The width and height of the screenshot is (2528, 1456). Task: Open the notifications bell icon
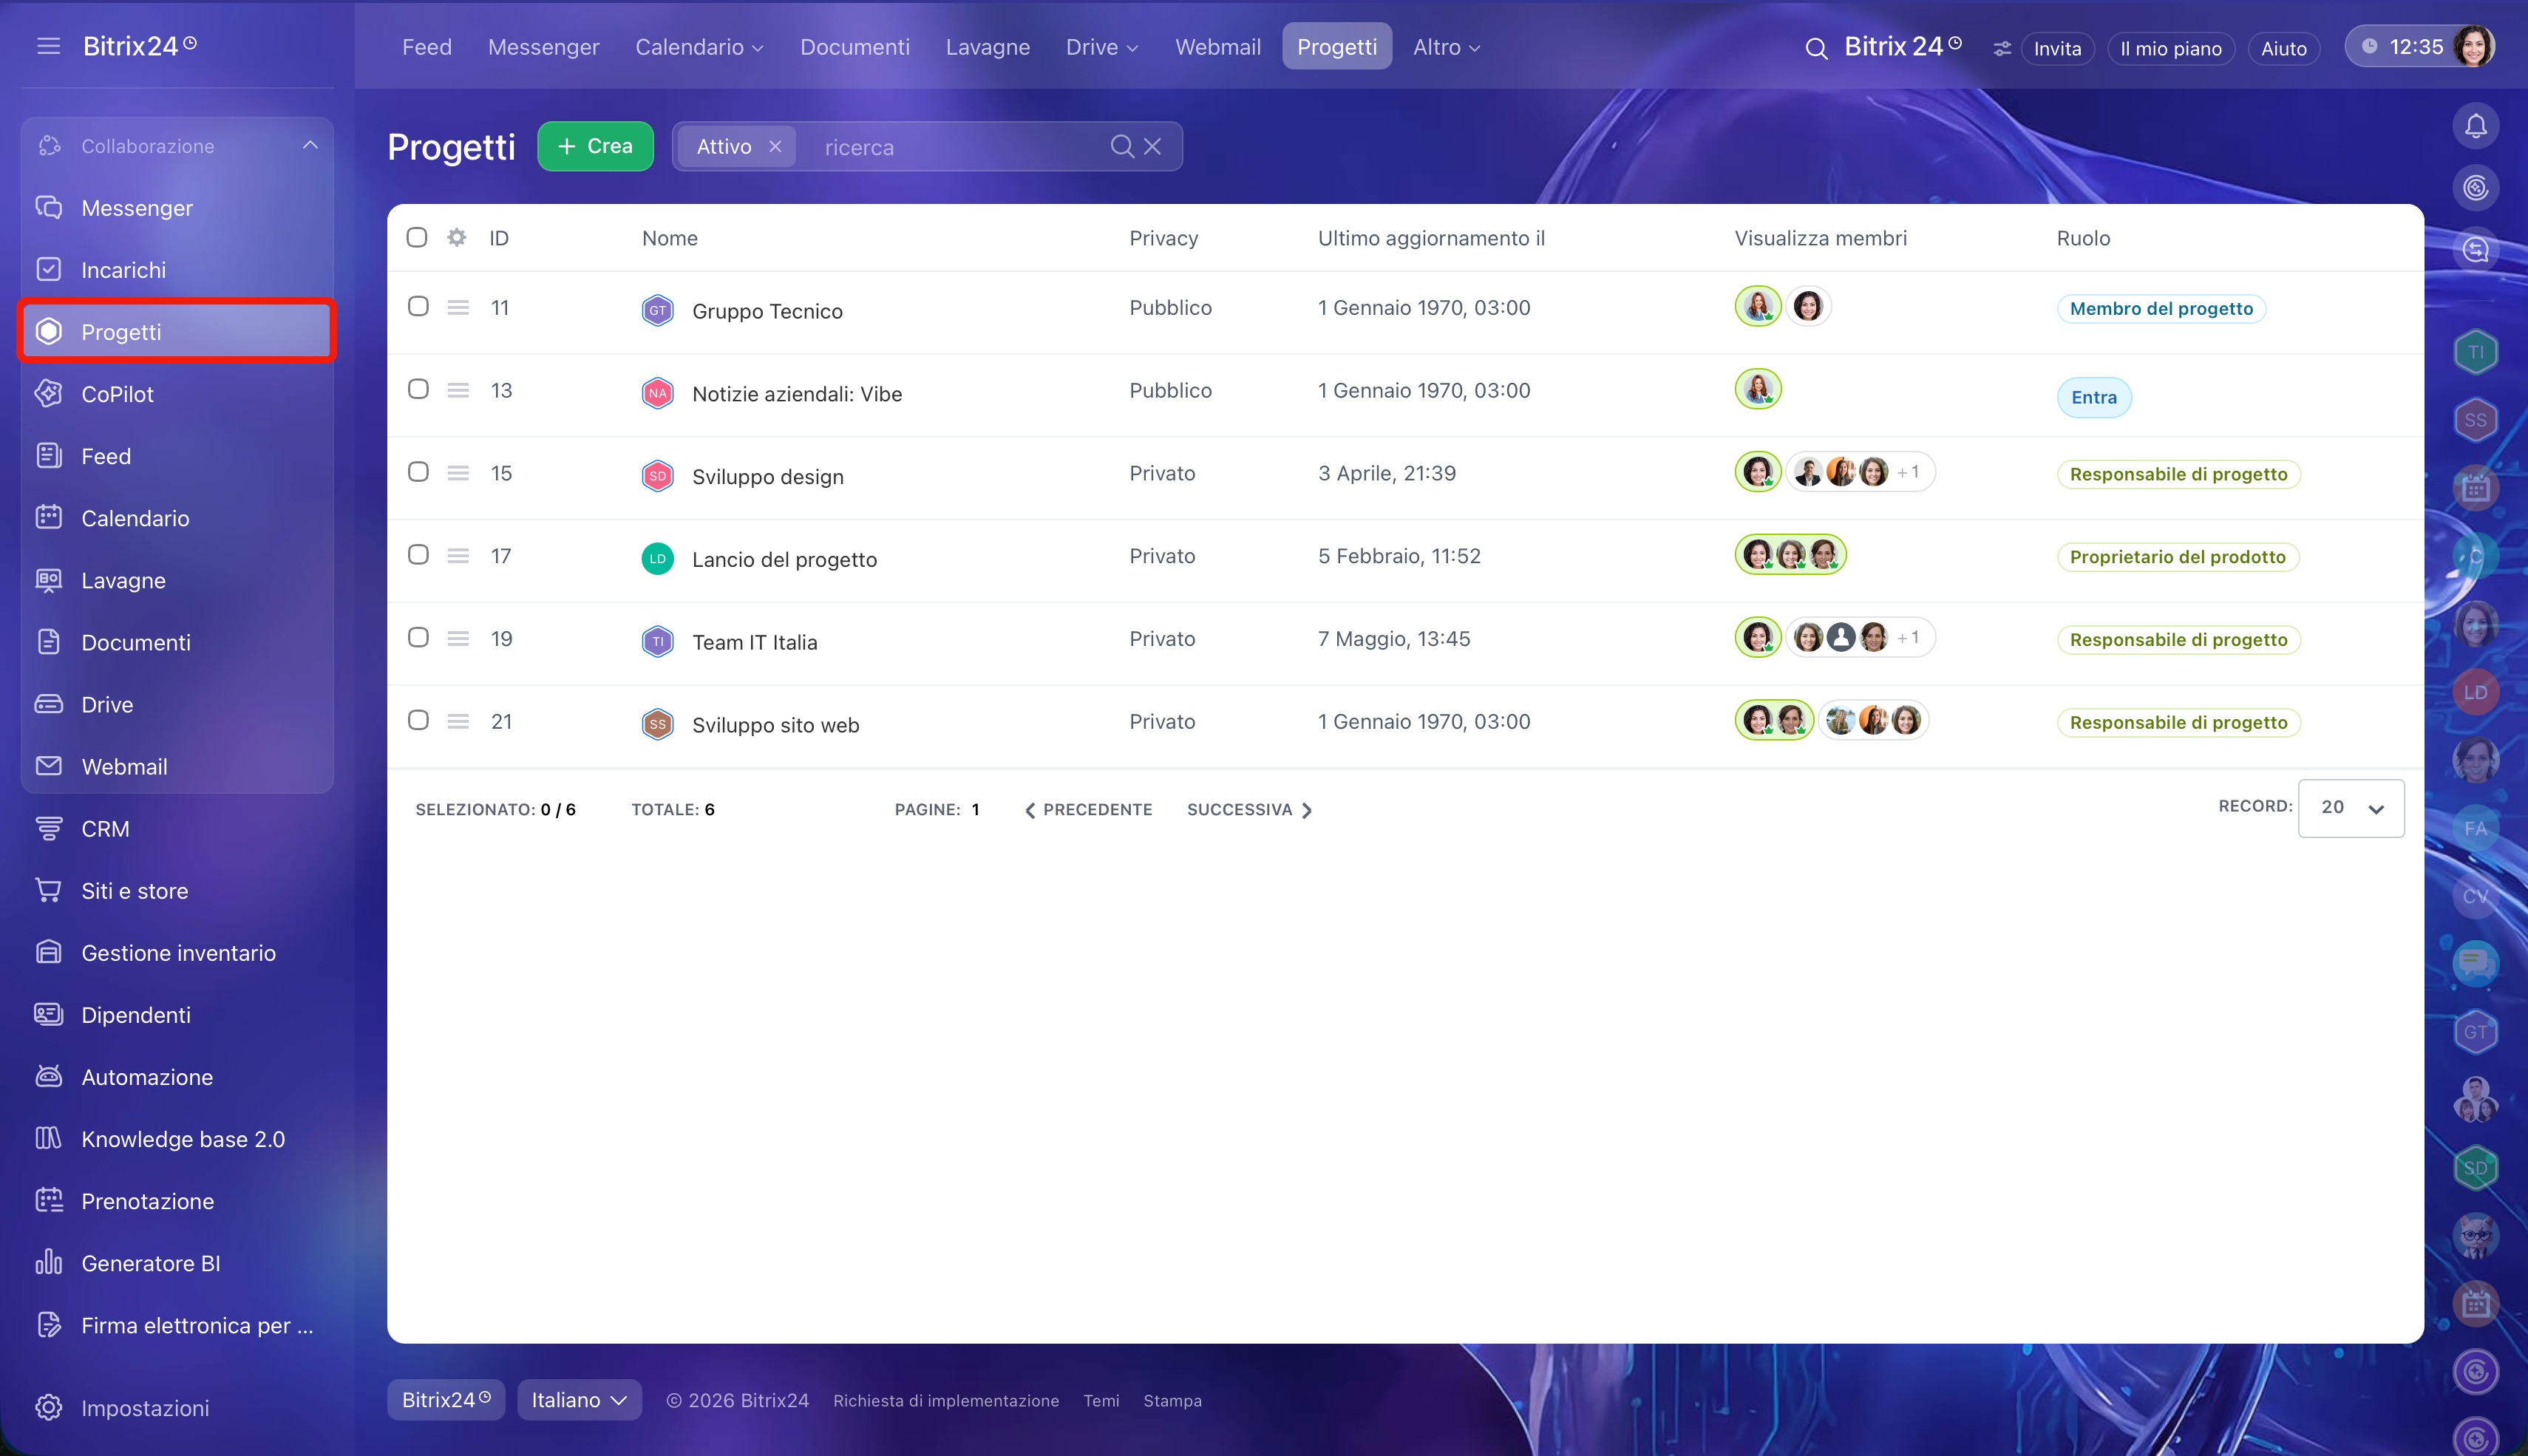[x=2475, y=126]
